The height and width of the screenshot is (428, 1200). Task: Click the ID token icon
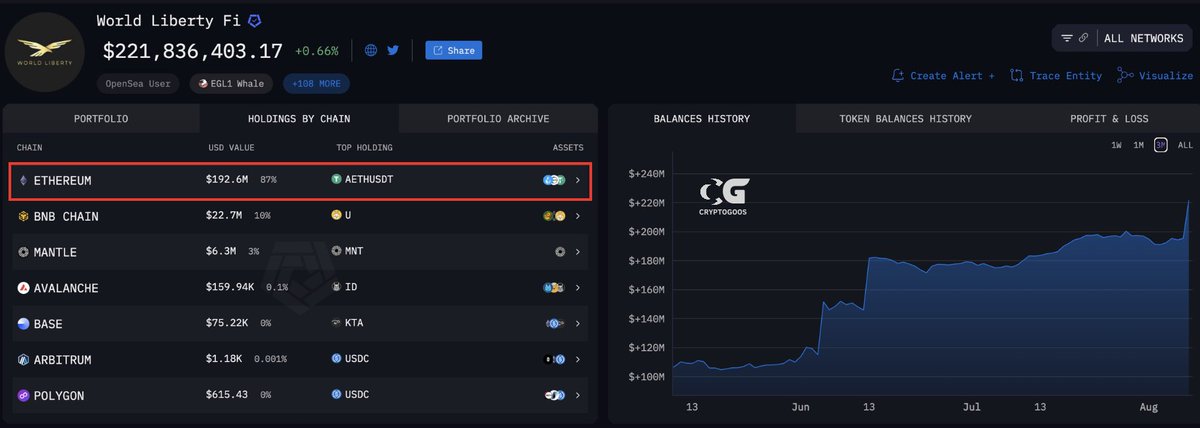pos(337,288)
